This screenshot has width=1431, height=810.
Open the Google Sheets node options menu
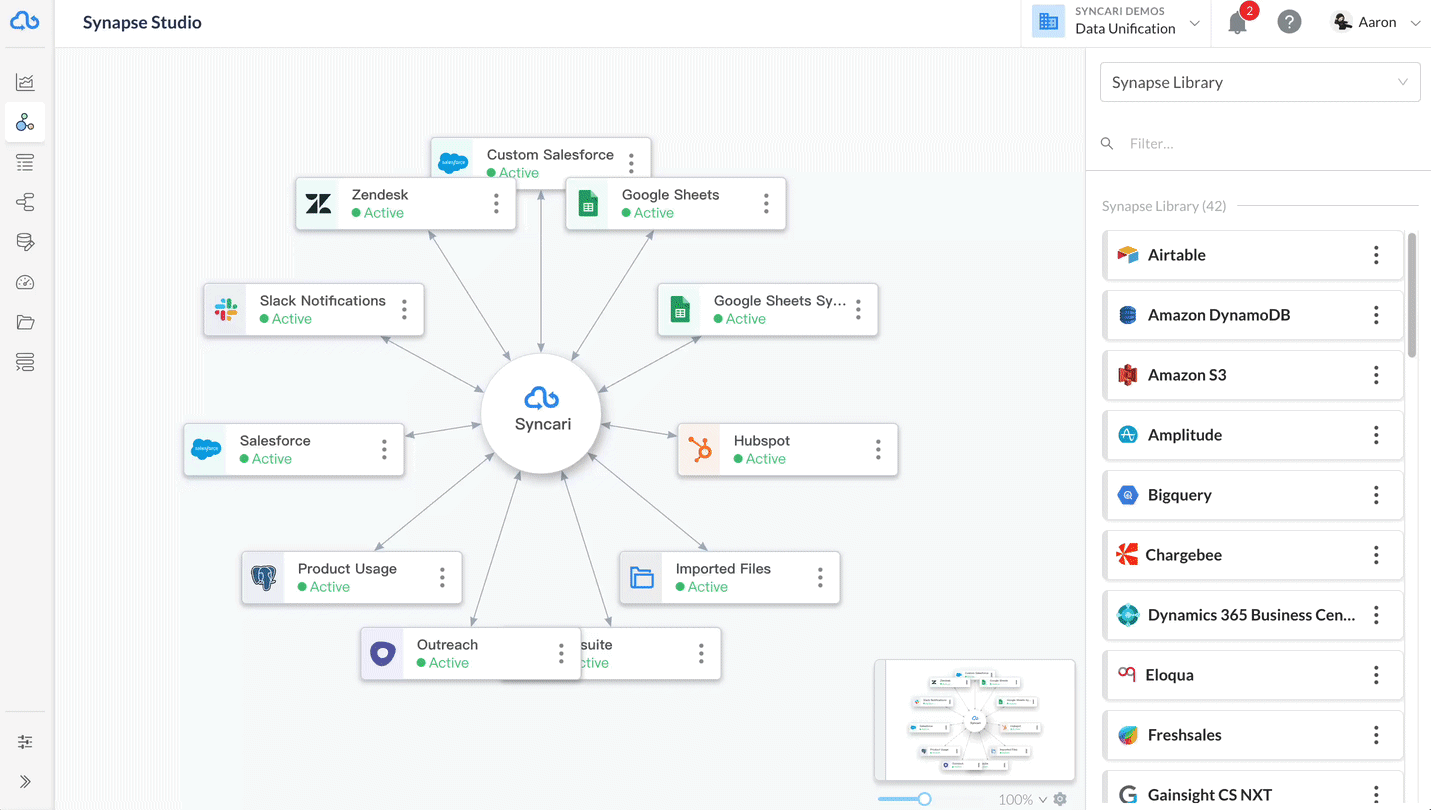[x=766, y=204]
